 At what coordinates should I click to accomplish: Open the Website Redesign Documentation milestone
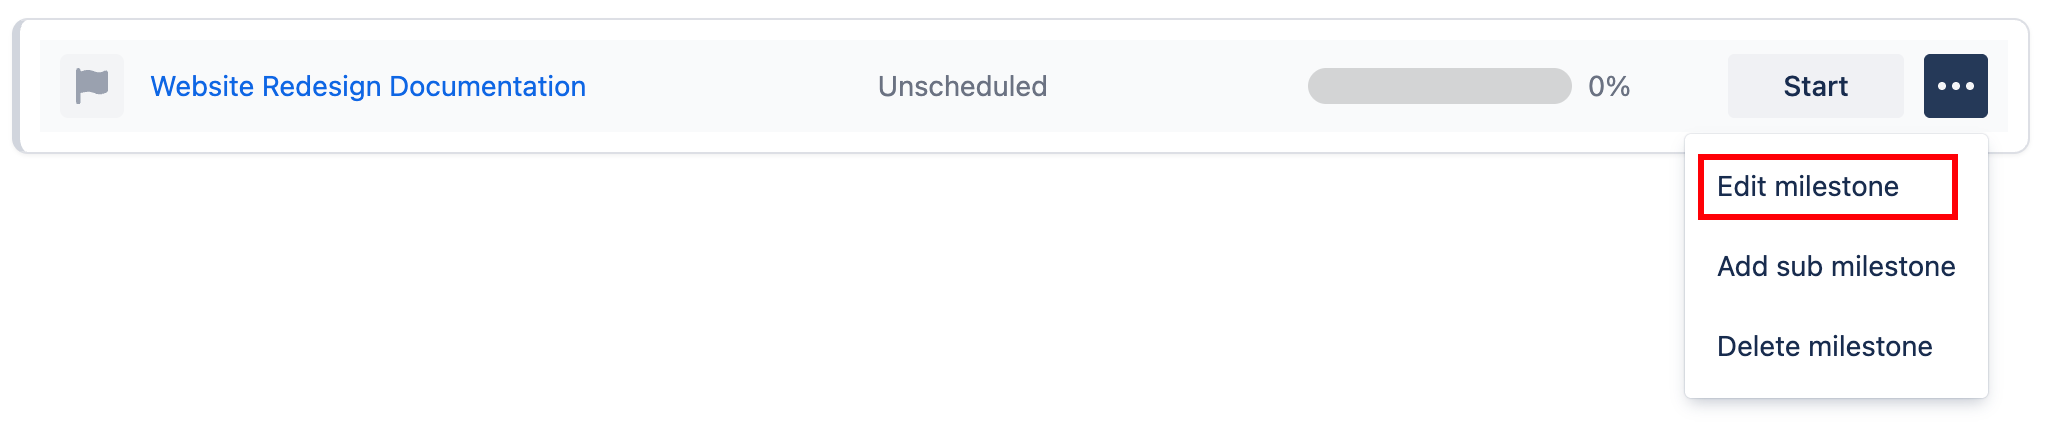tap(367, 86)
